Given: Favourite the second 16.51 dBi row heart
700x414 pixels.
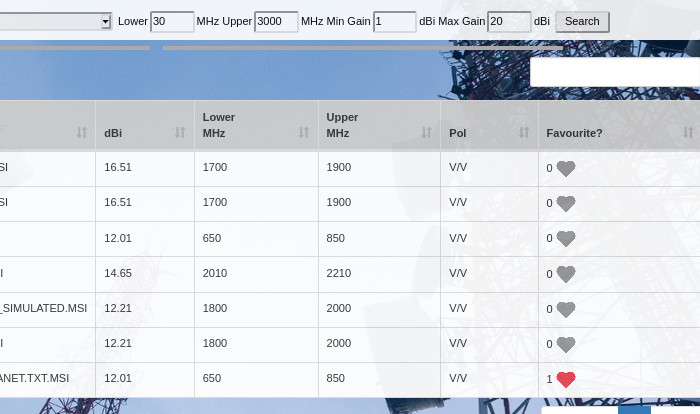Looking at the screenshot, I should [566, 203].
